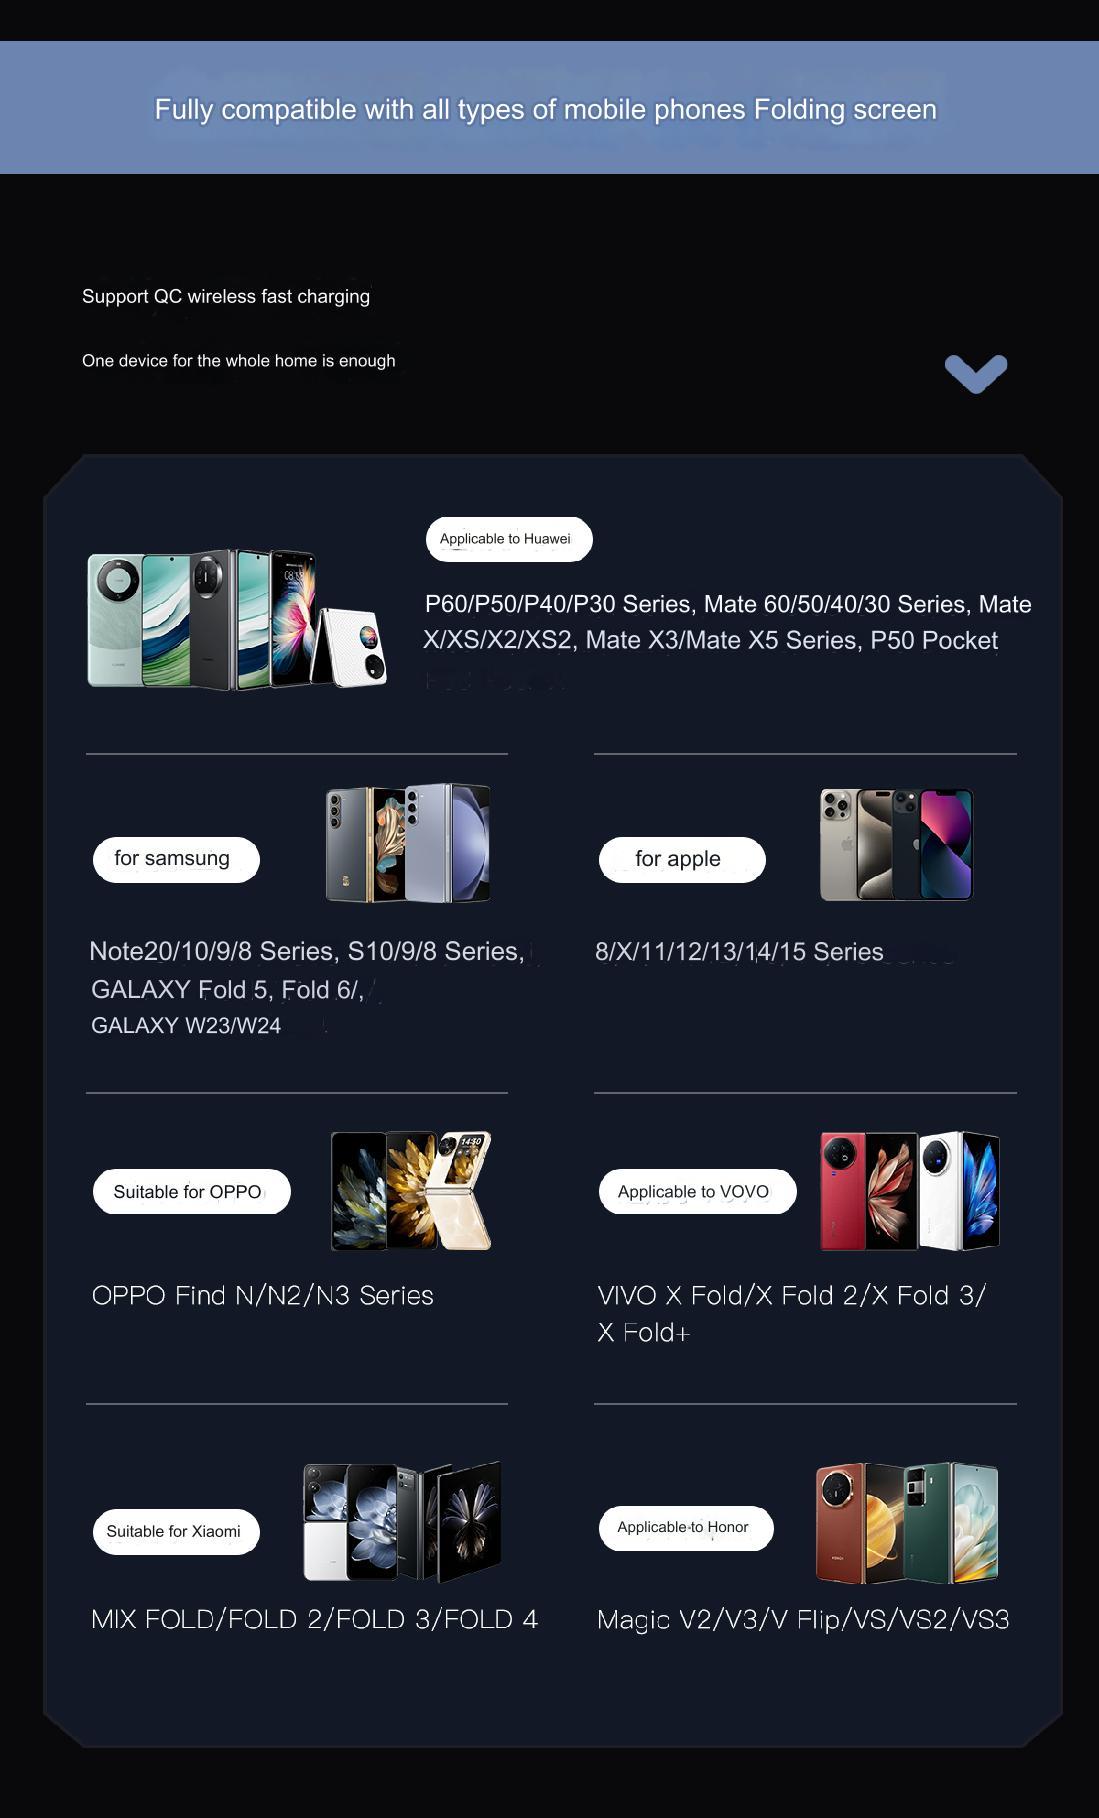Click 'Support QC wireless fast charging' text

coord(226,296)
